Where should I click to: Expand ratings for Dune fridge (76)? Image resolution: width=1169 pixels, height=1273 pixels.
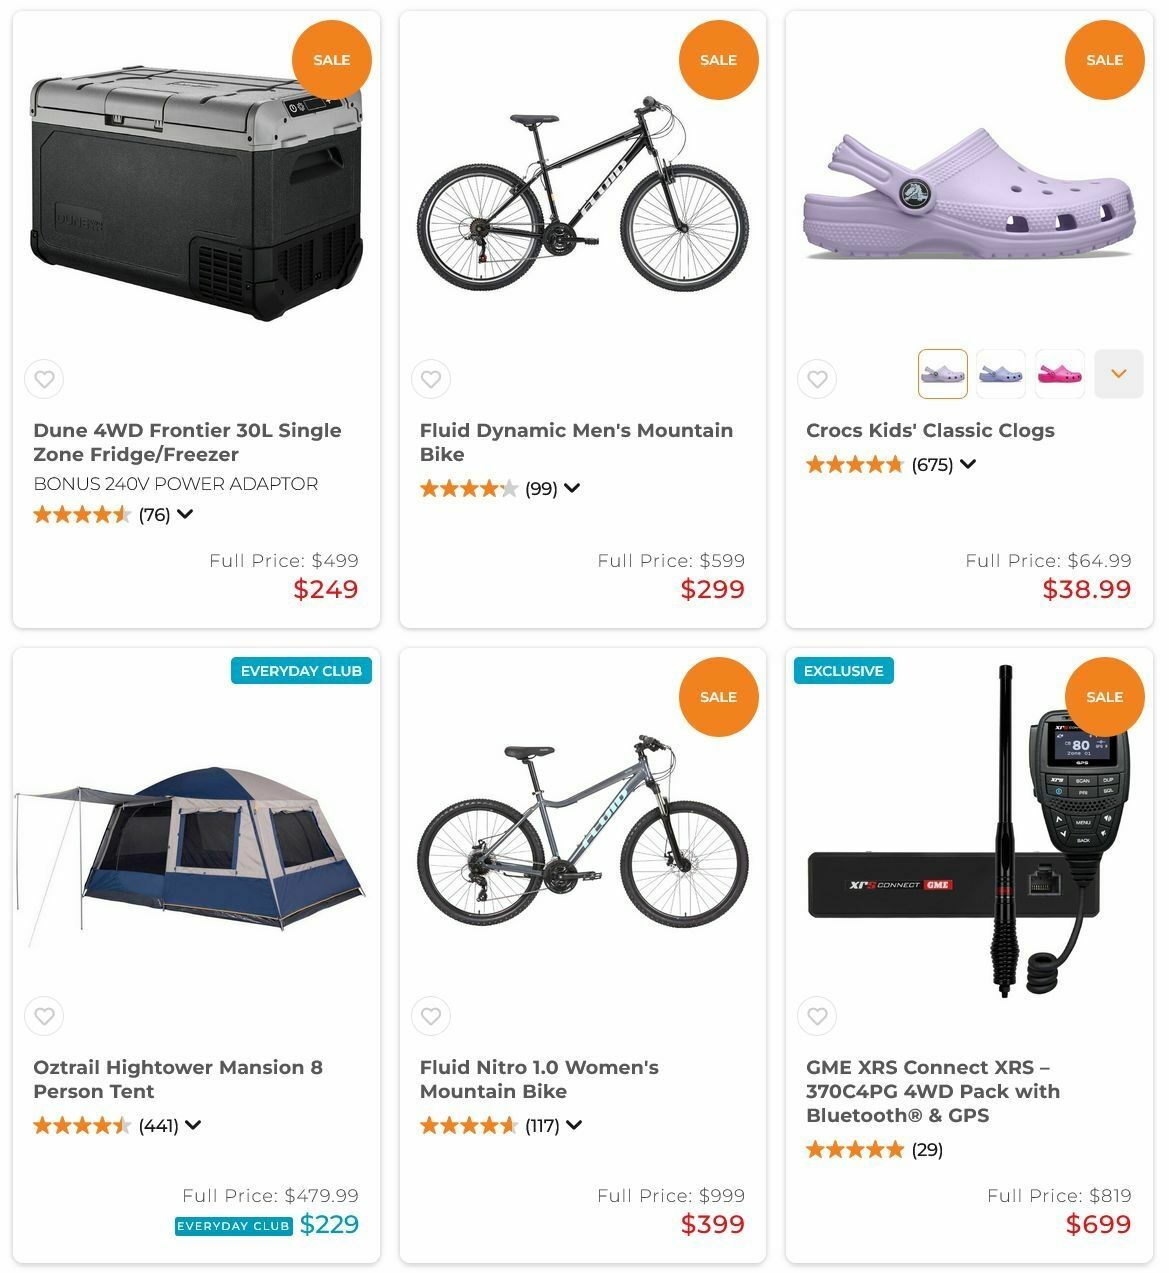tap(185, 514)
